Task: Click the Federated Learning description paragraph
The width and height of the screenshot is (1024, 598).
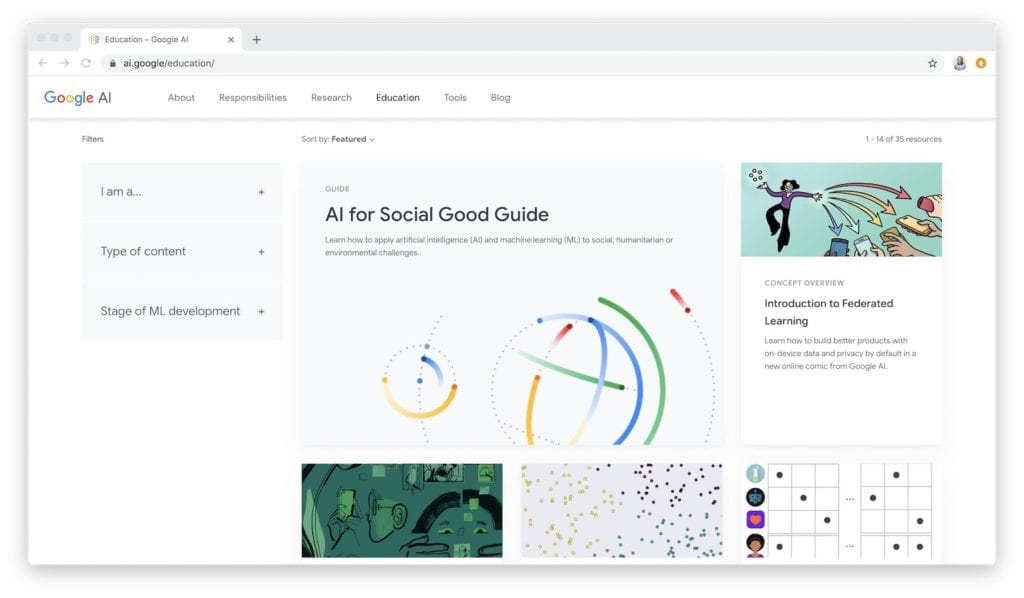Action: click(x=840, y=353)
